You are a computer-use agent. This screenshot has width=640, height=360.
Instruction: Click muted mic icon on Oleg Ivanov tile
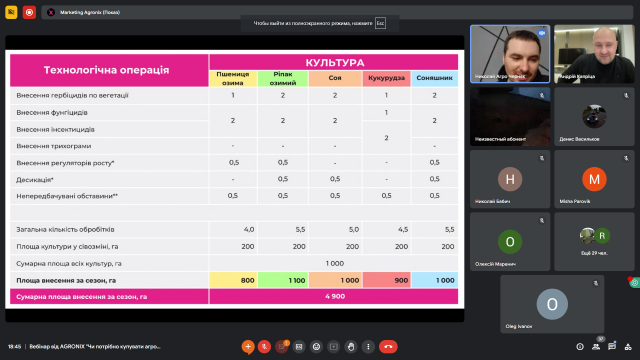point(596,283)
